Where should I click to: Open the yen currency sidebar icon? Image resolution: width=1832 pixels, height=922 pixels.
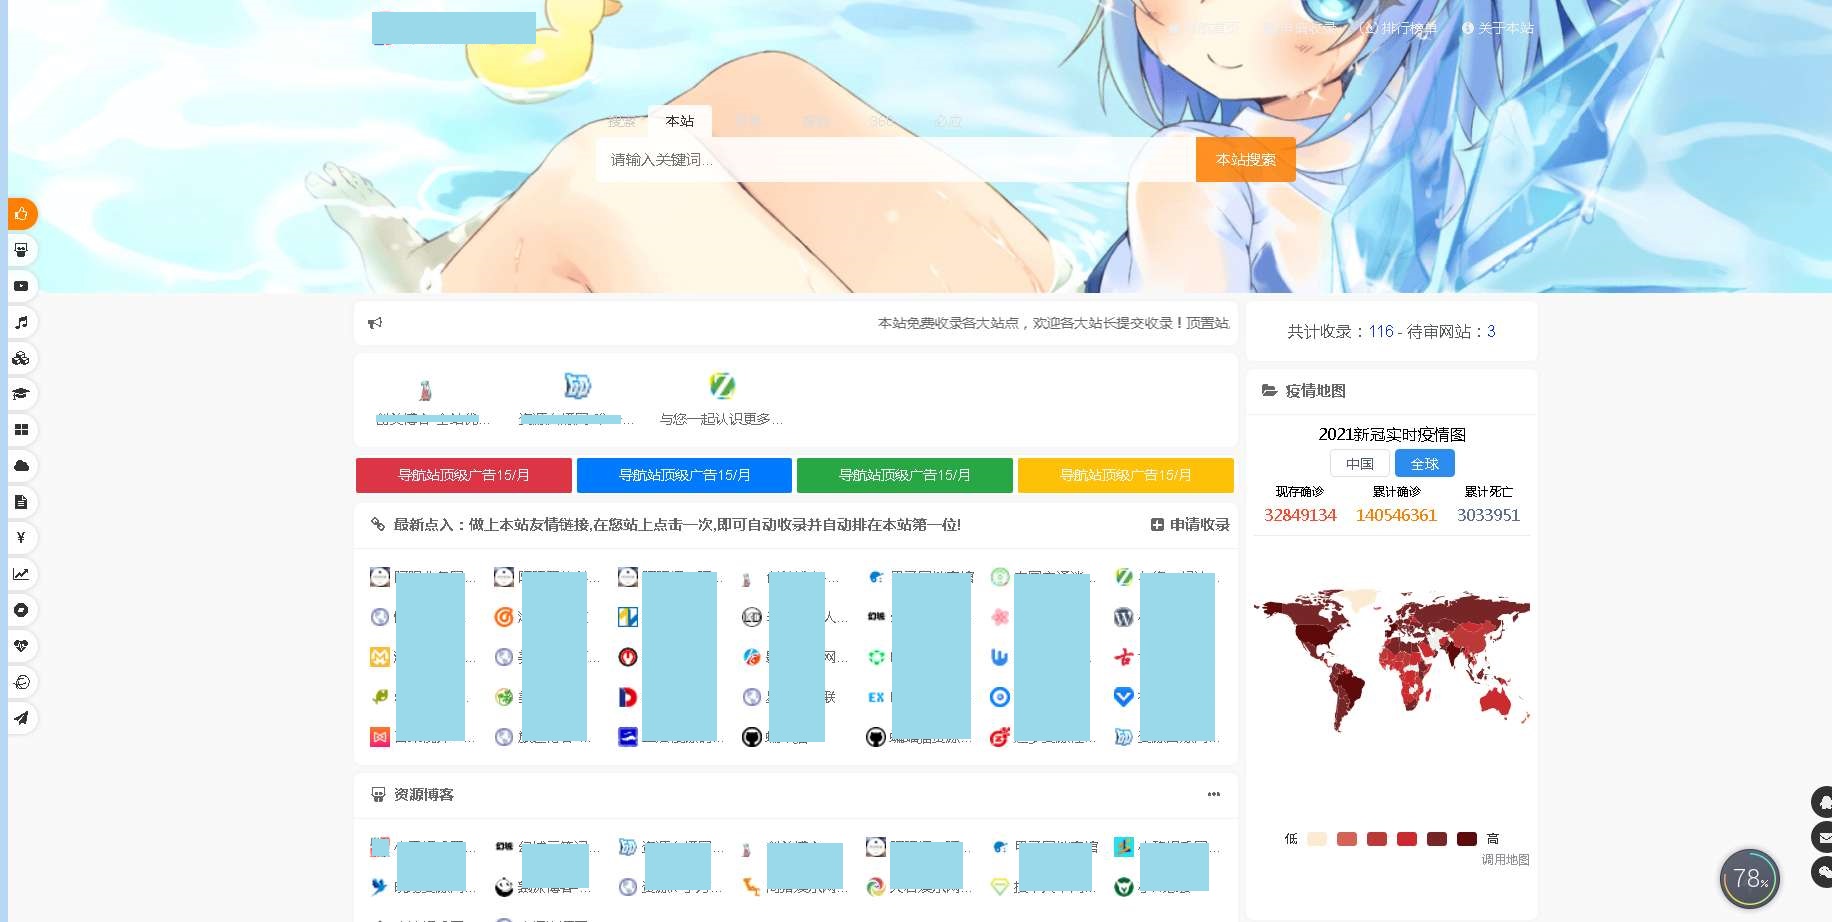click(21, 538)
